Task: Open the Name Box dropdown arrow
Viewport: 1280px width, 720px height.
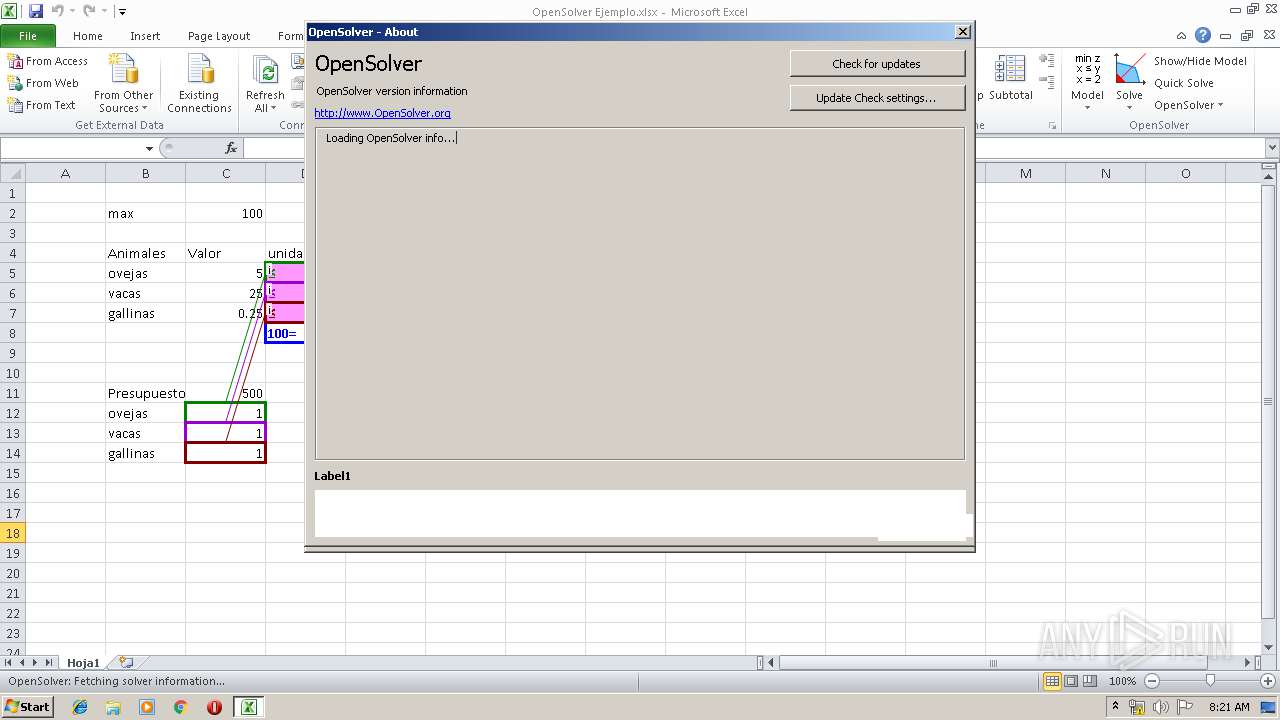Action: (x=149, y=148)
